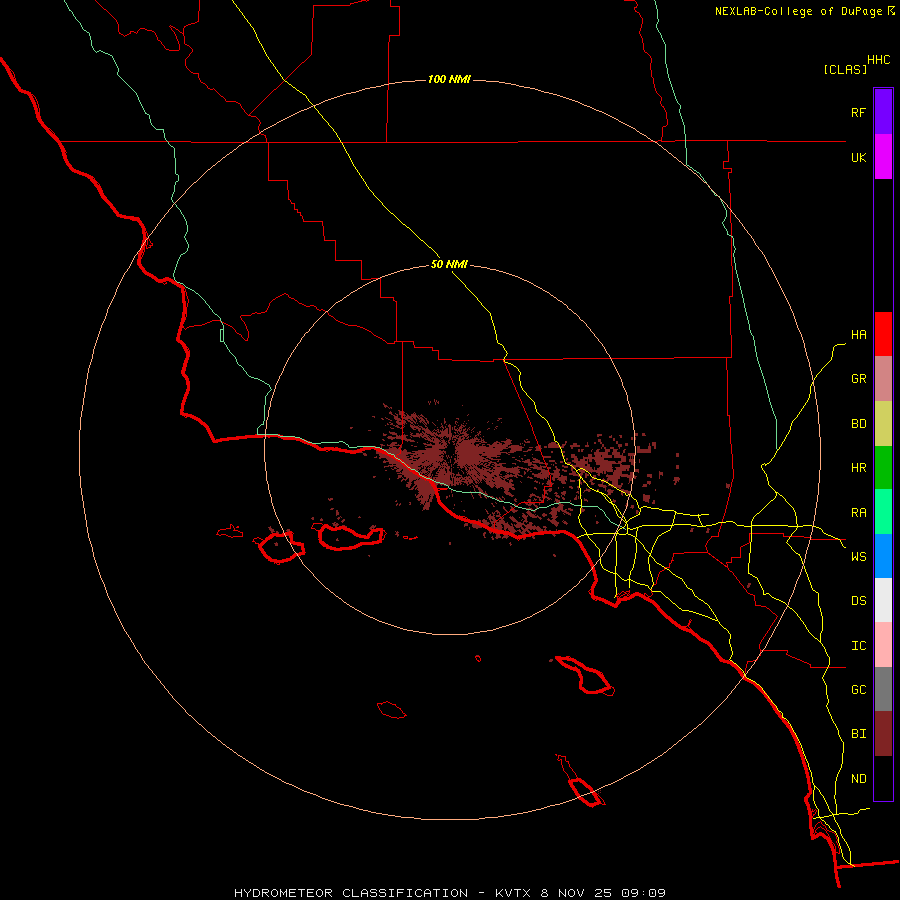Click the DS legend label
This screenshot has width=900, height=900.
pos(858,601)
